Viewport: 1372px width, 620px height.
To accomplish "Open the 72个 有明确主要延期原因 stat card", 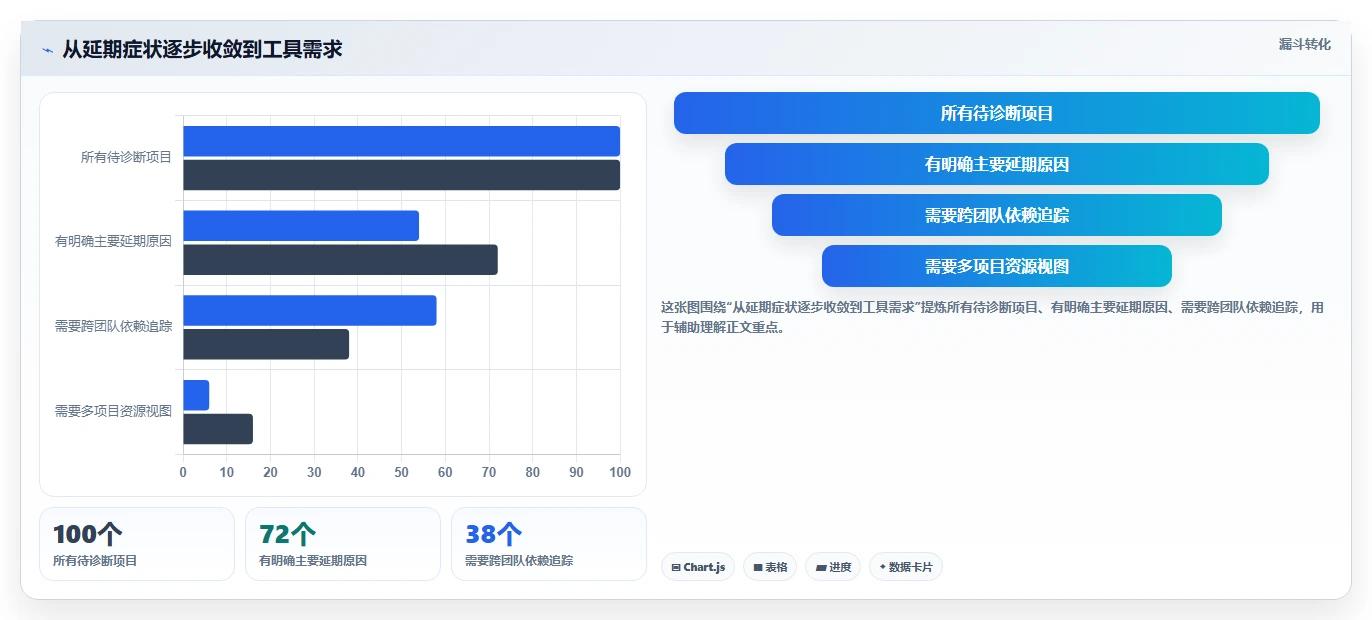I will [x=343, y=544].
